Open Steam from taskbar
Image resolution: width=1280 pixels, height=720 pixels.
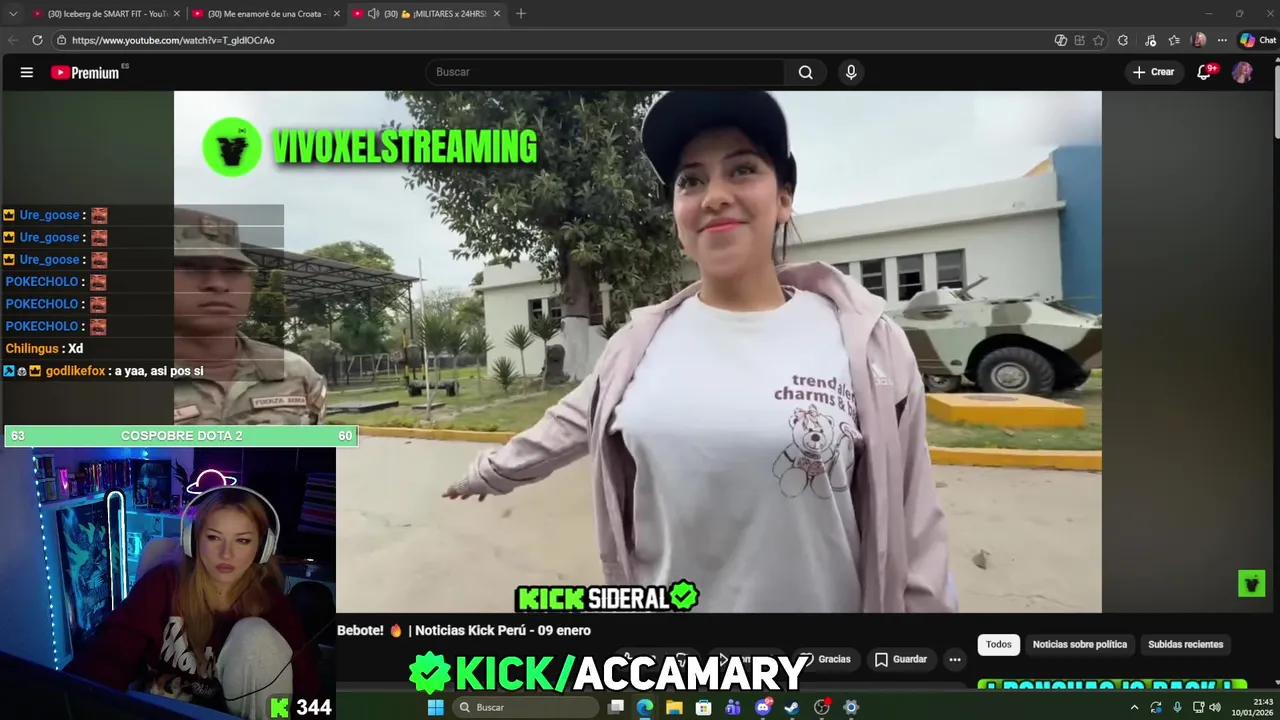coord(792,707)
